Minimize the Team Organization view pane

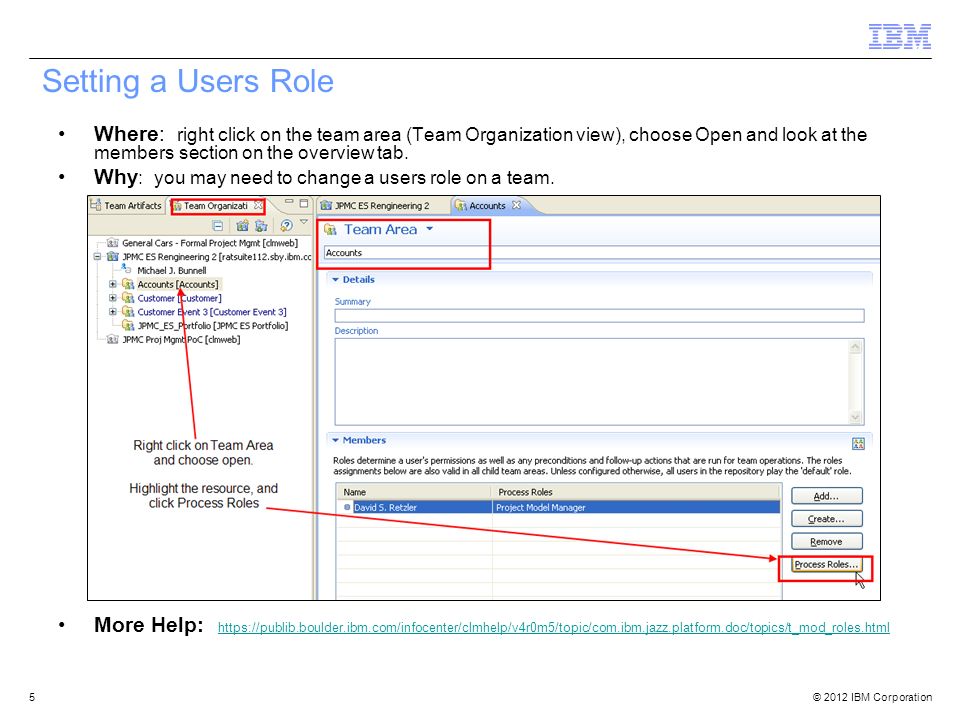click(x=289, y=201)
